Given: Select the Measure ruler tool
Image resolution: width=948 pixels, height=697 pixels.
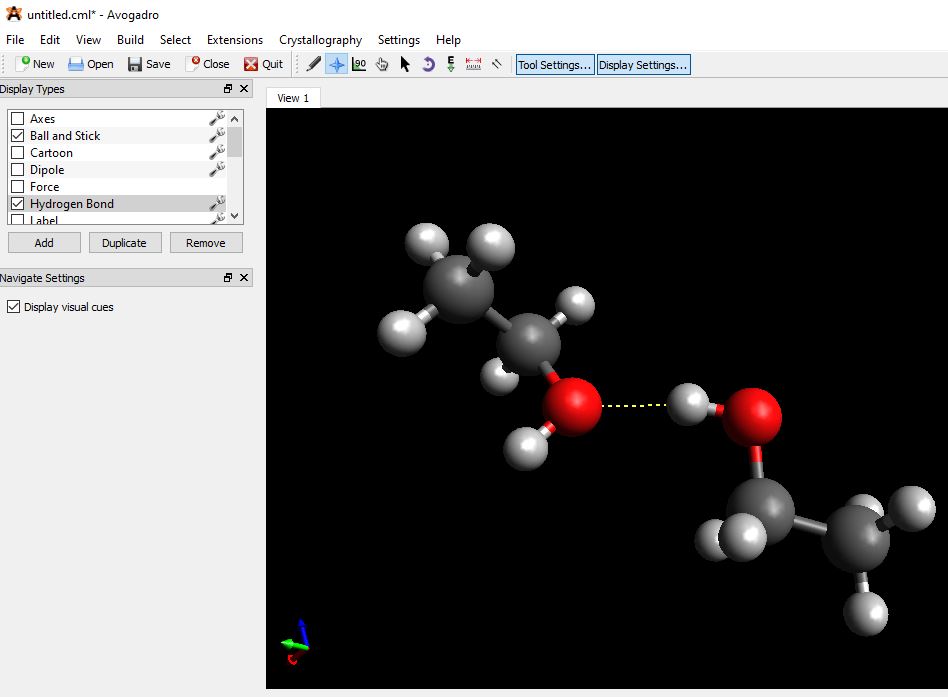Looking at the screenshot, I should pyautogui.click(x=474, y=64).
